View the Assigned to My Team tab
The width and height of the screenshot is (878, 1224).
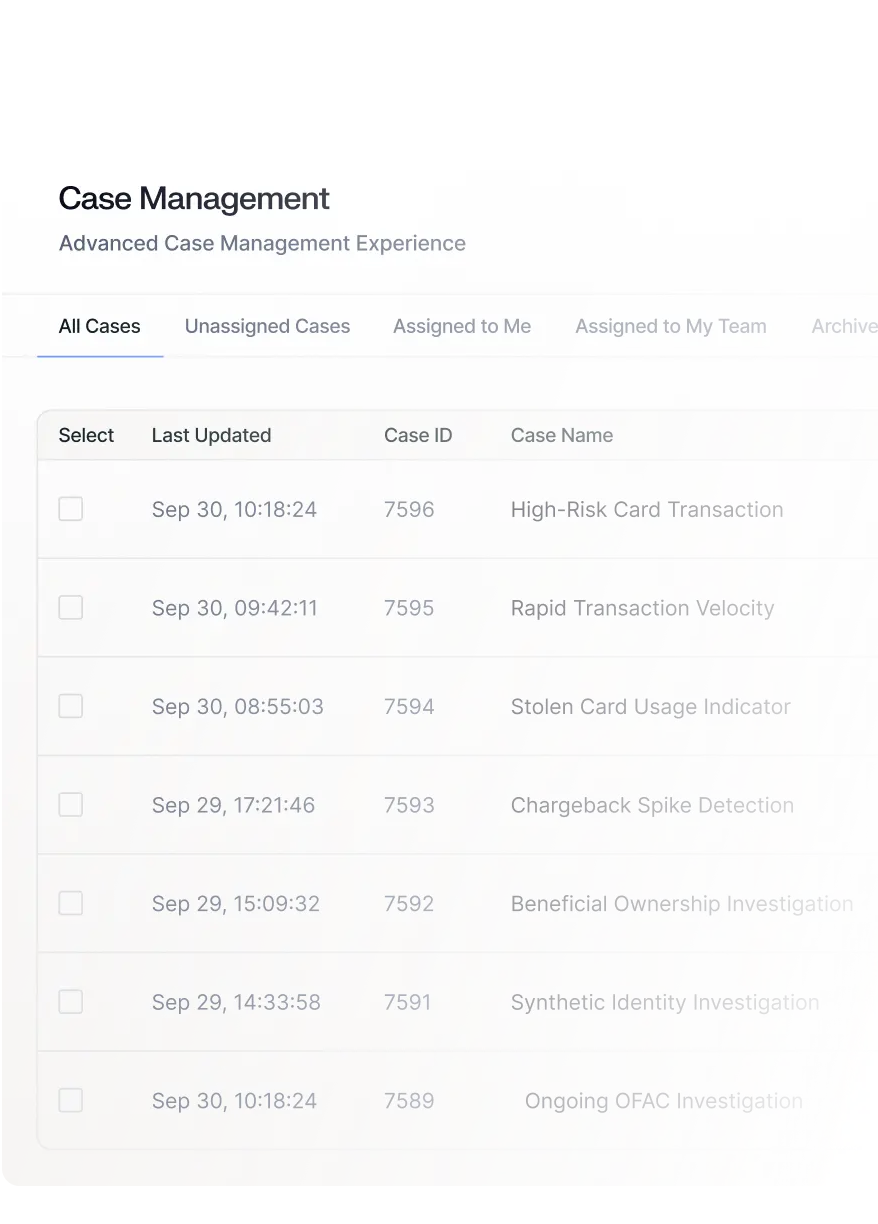point(670,326)
